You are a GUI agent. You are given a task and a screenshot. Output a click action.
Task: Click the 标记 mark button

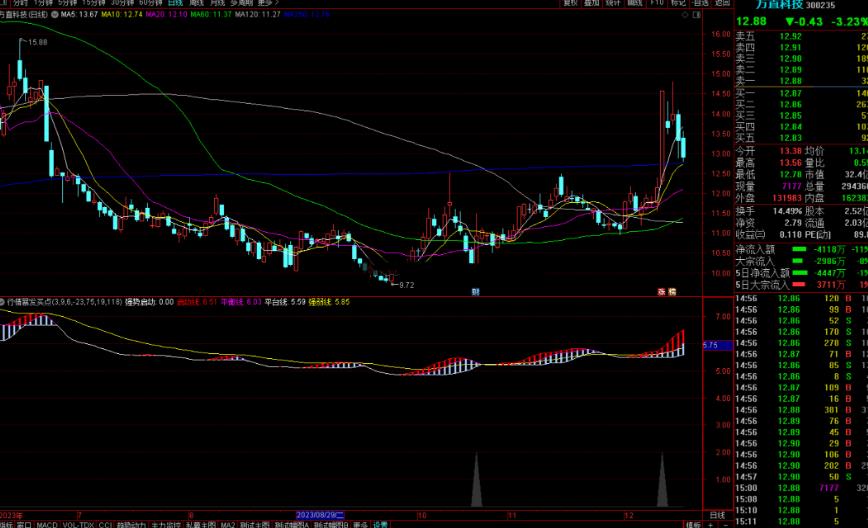(679, 3)
